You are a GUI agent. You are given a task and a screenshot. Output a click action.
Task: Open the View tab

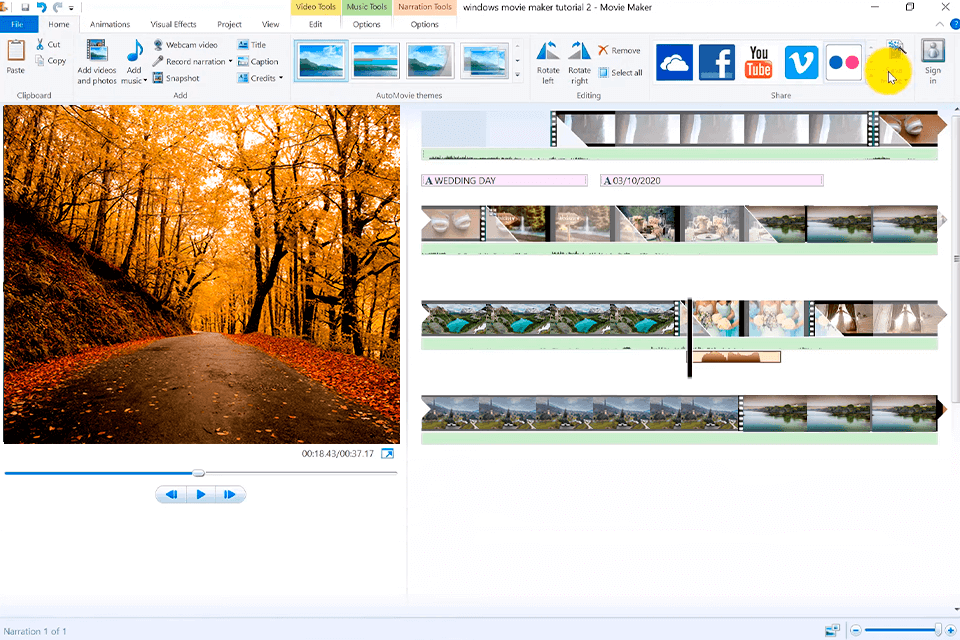270,24
